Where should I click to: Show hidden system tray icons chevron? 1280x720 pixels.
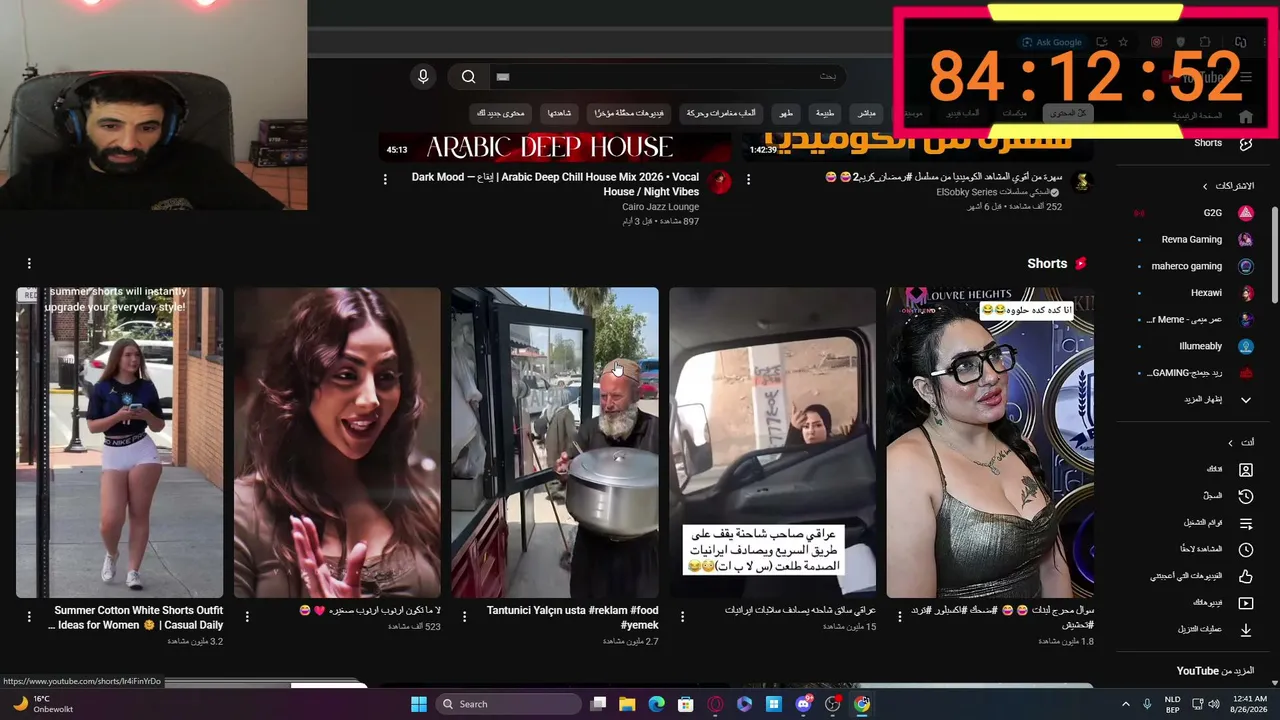tap(1125, 704)
